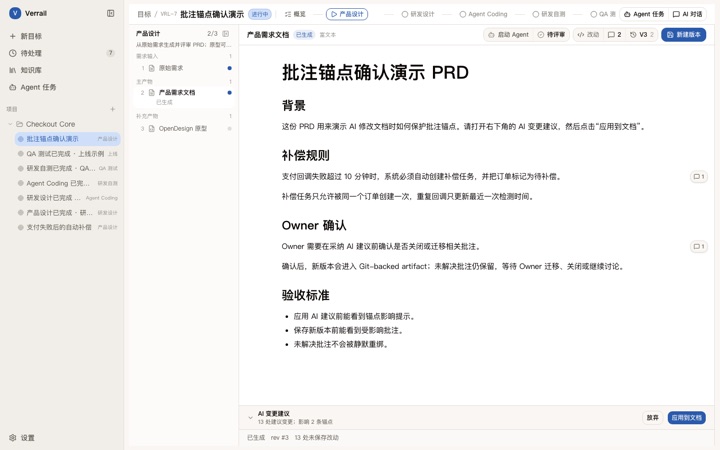Switch to the 概览 overview tab
Image resolution: width=720 pixels, height=450 pixels.
click(295, 14)
